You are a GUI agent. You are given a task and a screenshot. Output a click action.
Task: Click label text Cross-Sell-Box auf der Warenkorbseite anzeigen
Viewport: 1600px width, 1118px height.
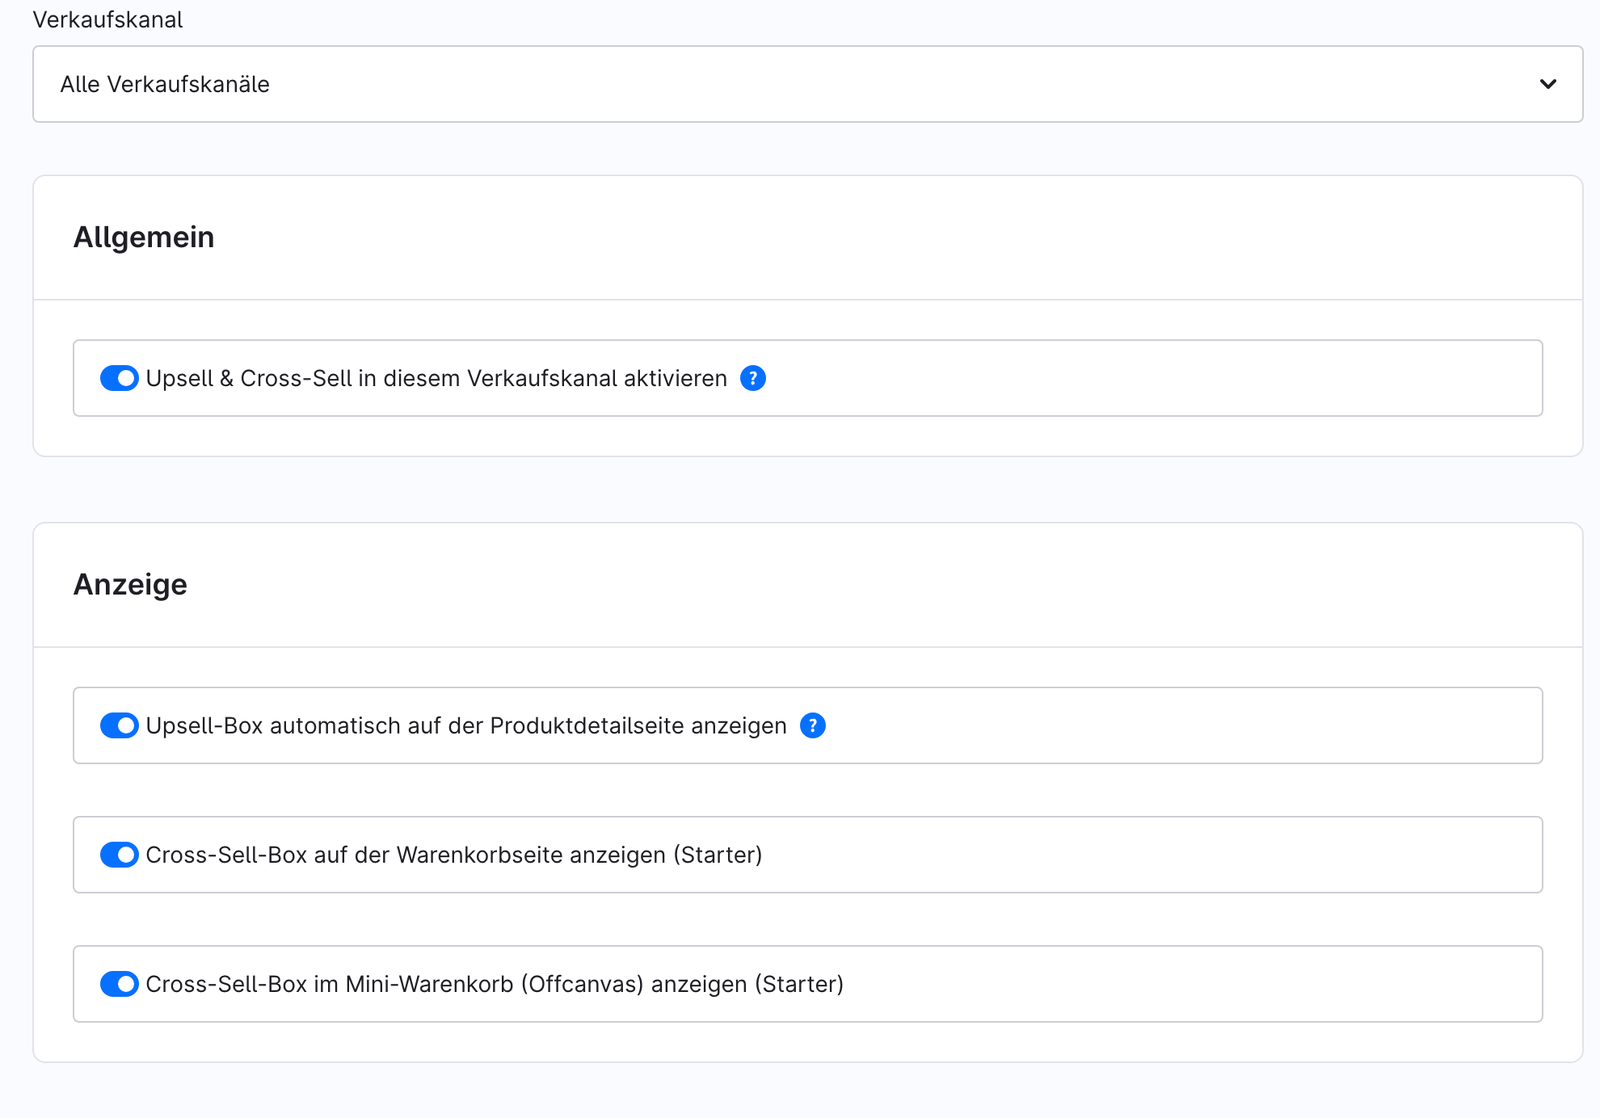coord(454,855)
